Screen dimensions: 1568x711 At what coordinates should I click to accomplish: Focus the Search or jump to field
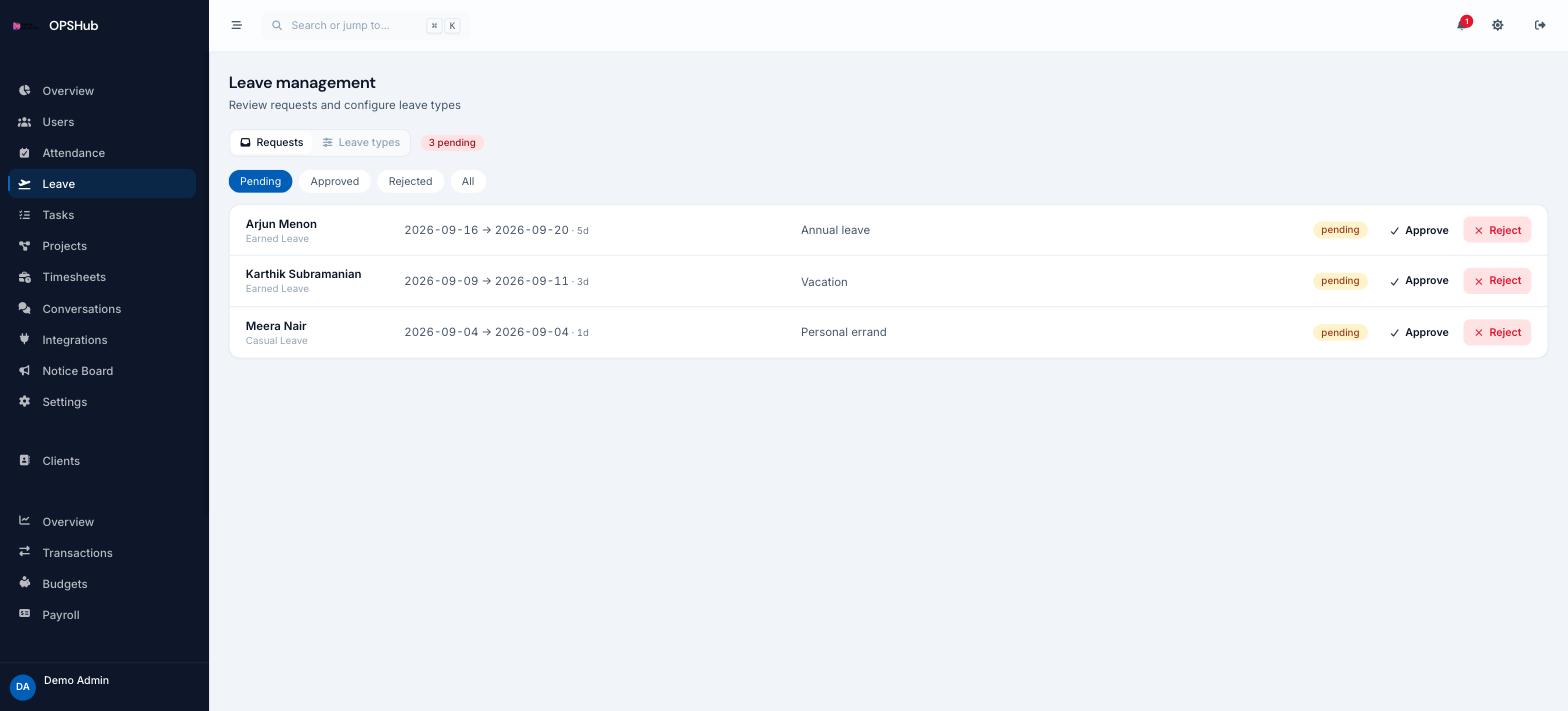pyautogui.click(x=365, y=25)
